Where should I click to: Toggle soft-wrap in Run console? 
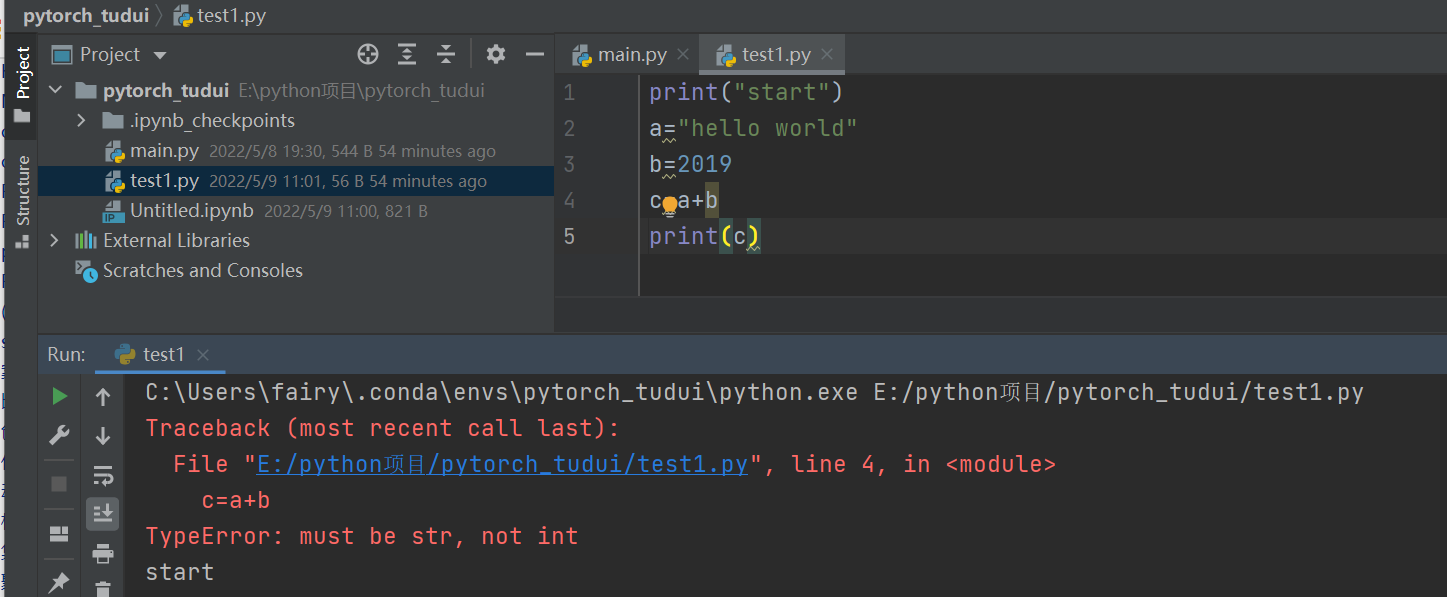(102, 475)
